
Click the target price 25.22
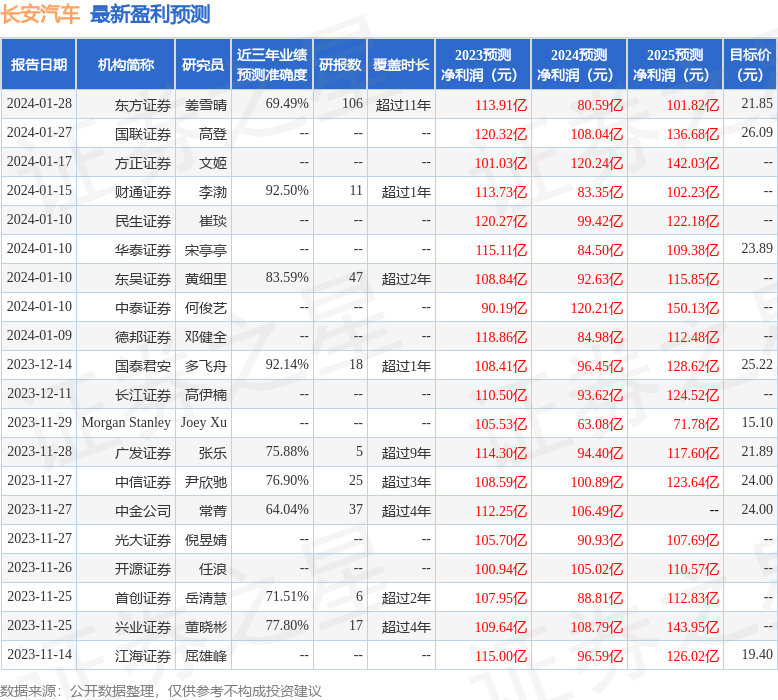757,365
